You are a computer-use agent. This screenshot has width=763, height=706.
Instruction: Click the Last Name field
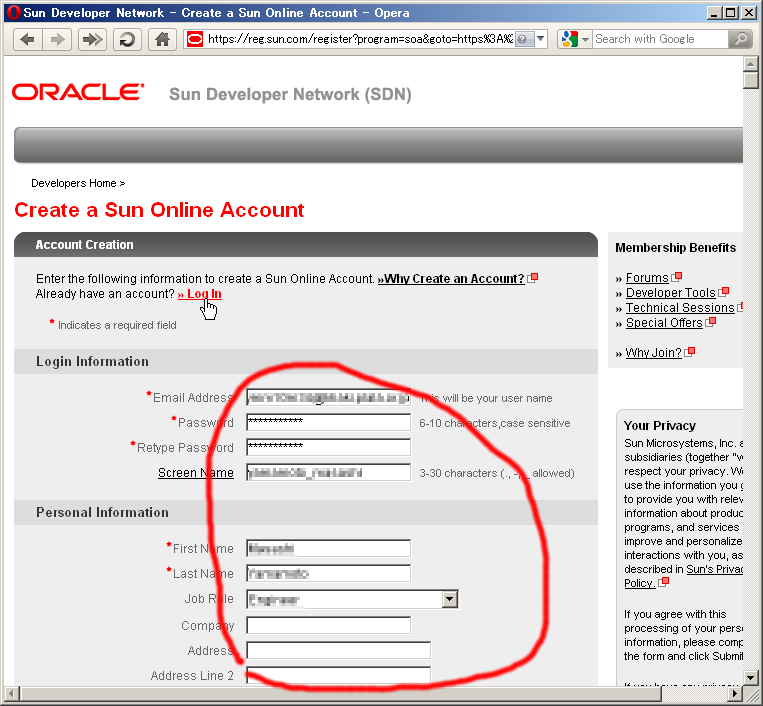[328, 573]
